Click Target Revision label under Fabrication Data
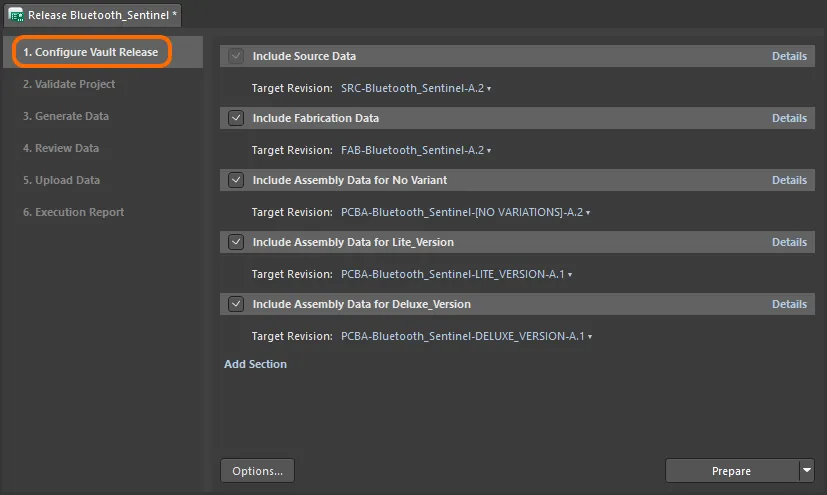This screenshot has height=495, width=827. [x=292, y=150]
